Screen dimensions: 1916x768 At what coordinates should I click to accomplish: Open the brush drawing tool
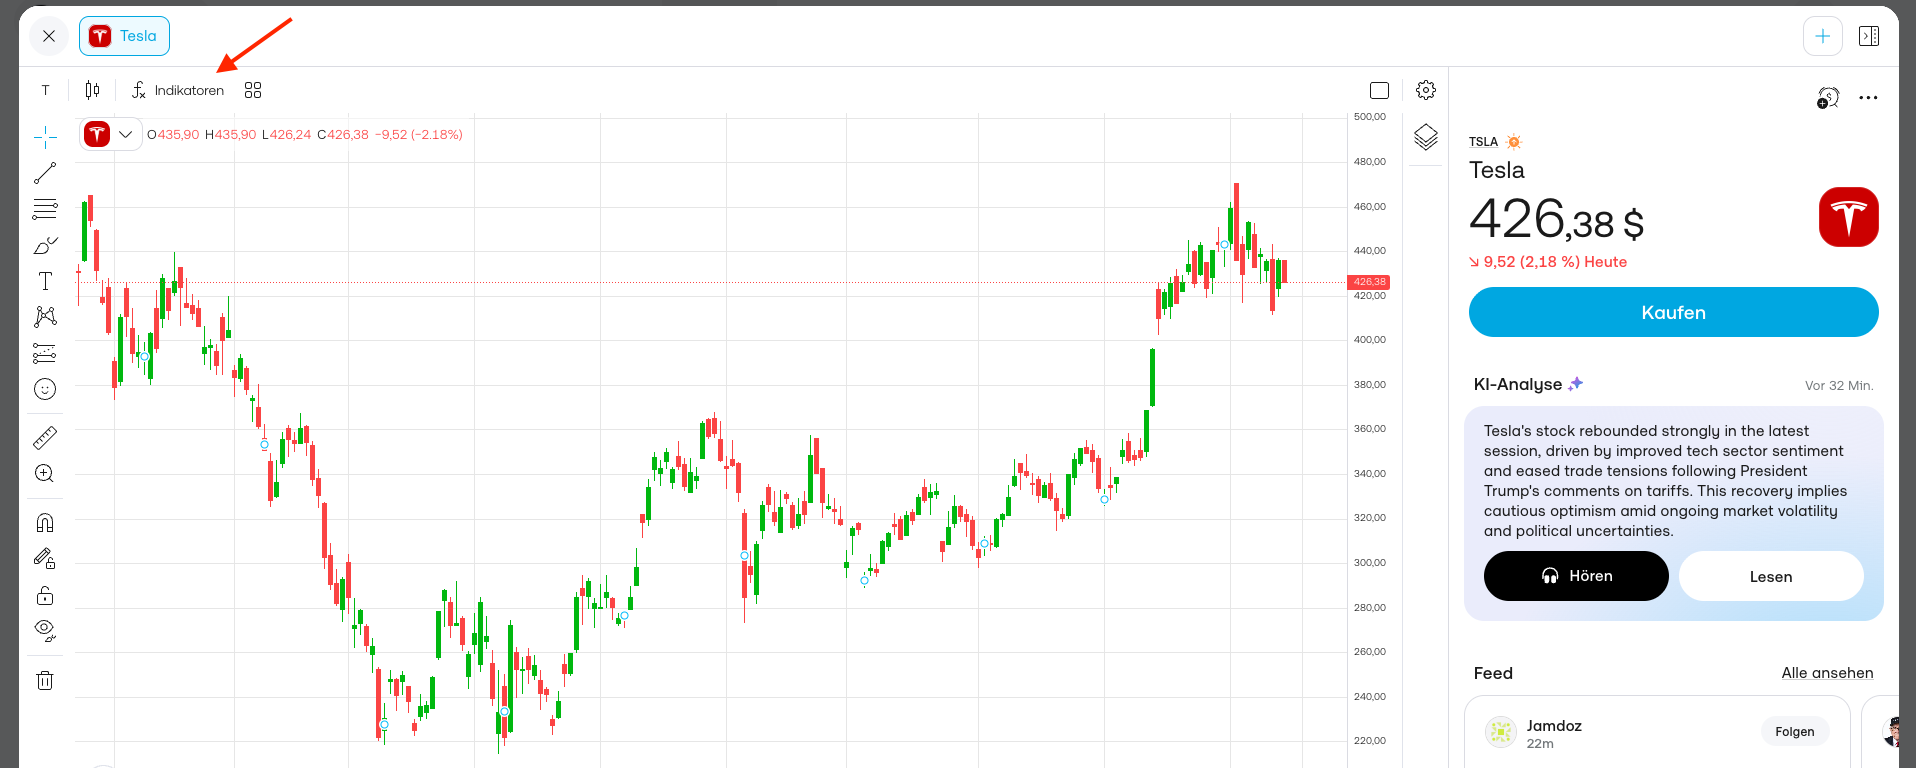point(45,246)
